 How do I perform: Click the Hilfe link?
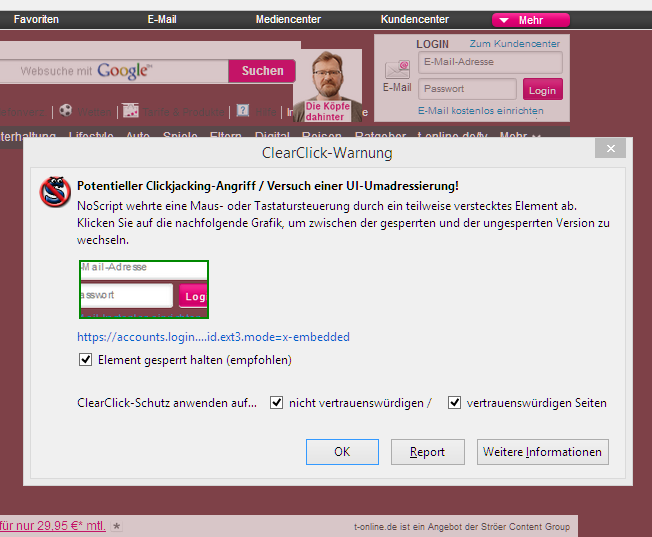point(266,112)
